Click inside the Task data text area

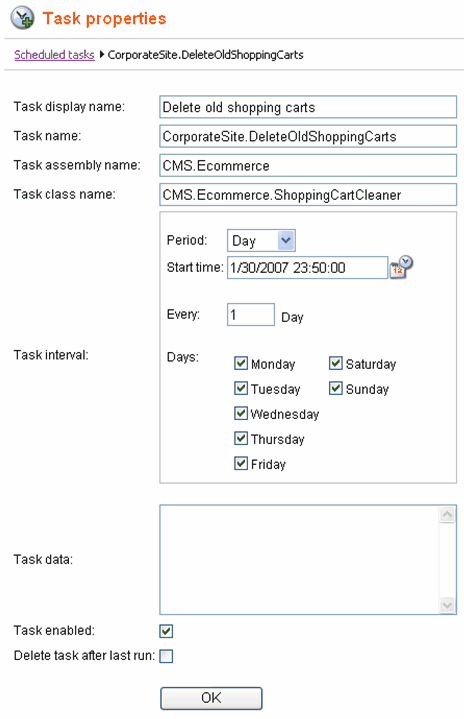point(299,559)
